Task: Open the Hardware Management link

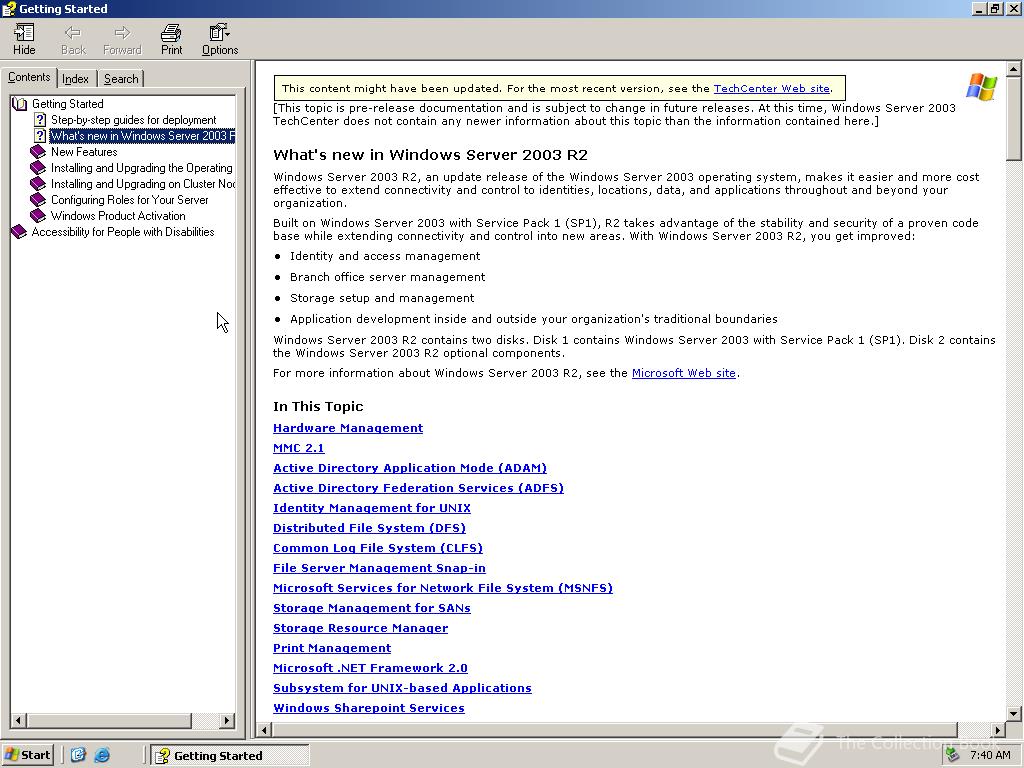Action: coord(347,428)
